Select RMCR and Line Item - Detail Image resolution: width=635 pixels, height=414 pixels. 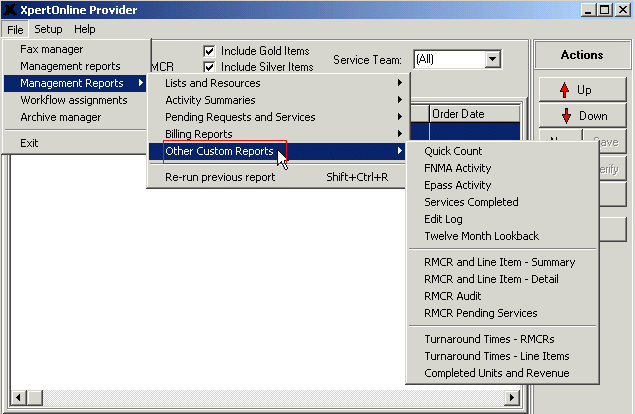502,279
